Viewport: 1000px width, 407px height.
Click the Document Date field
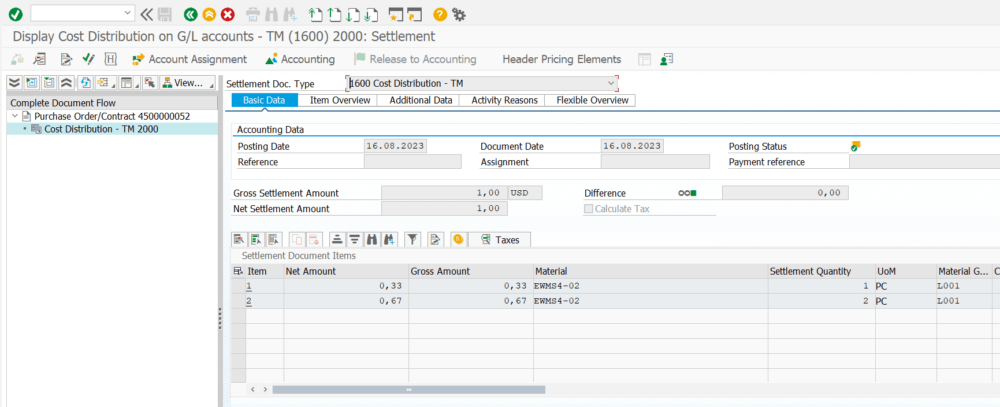pyautogui.click(x=632, y=146)
